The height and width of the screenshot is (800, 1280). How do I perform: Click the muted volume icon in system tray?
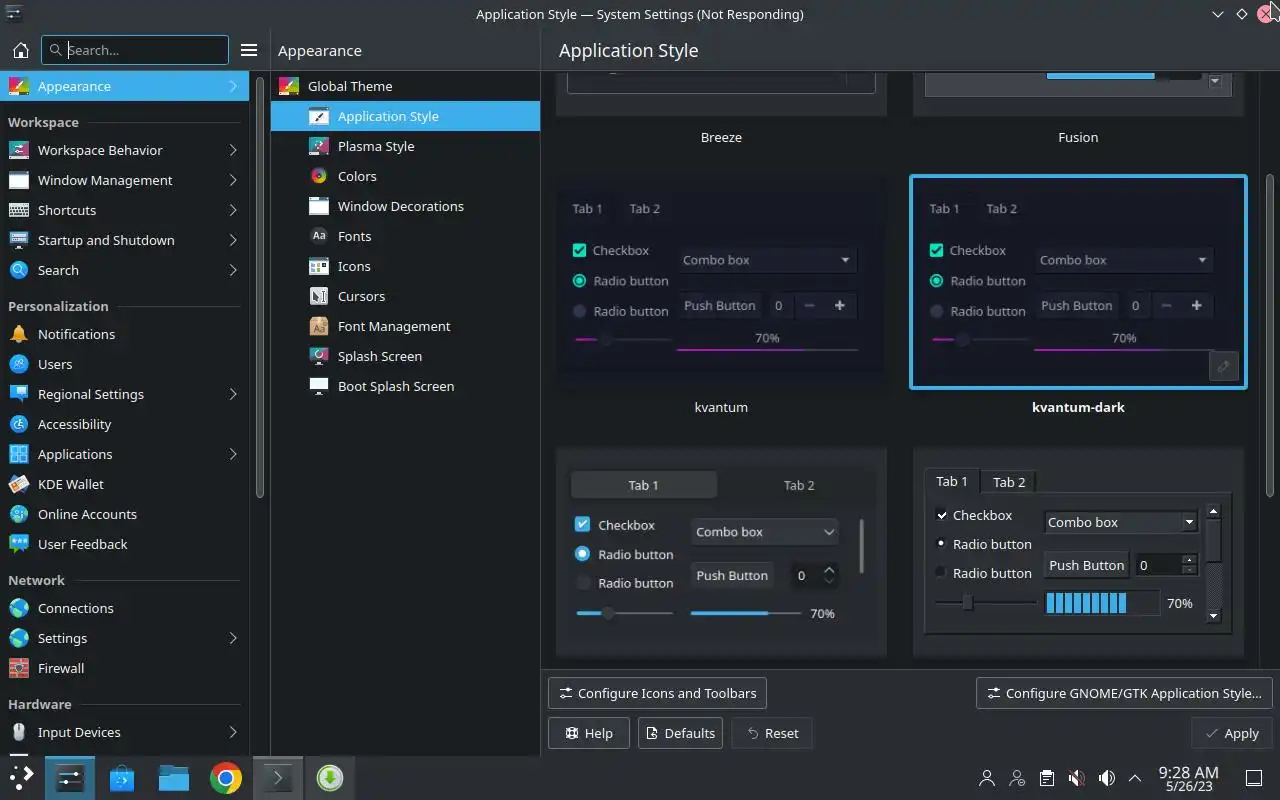point(1076,778)
